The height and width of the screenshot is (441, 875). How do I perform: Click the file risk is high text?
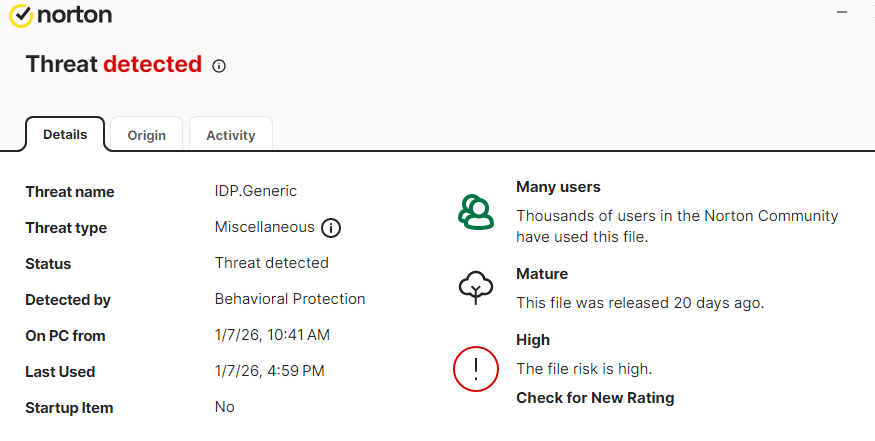(x=583, y=368)
